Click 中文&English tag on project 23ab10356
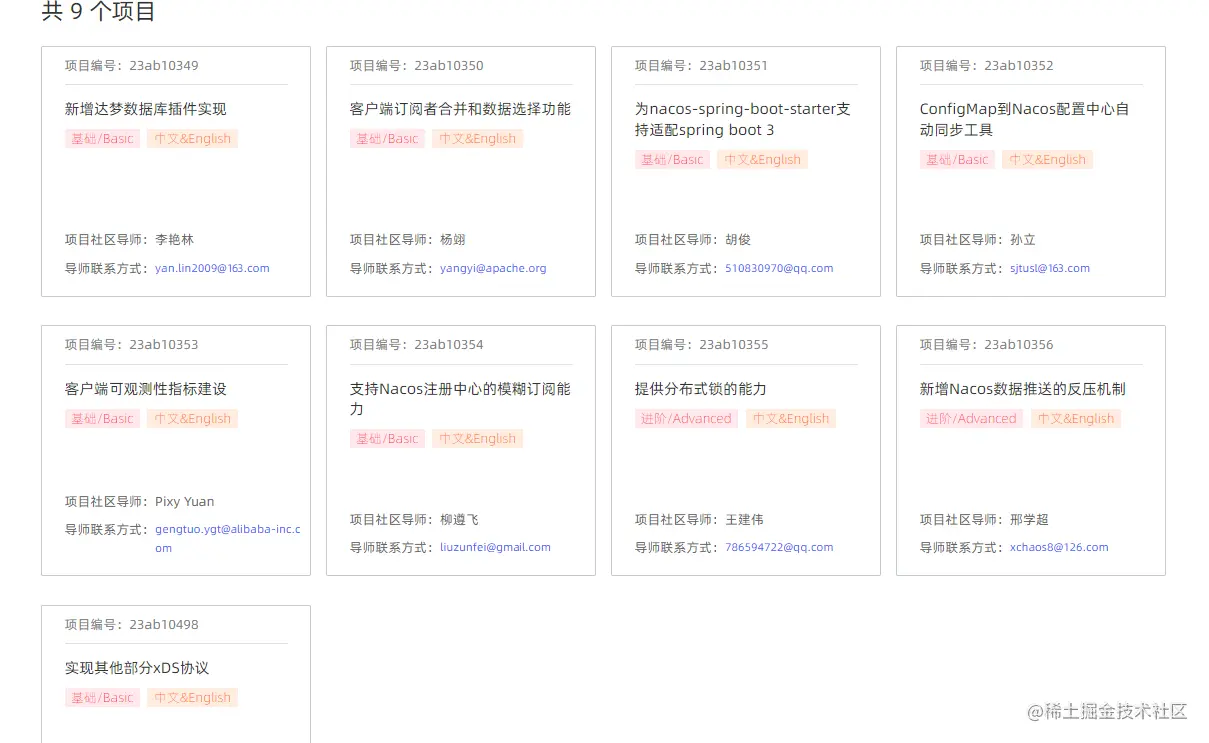Screen dimensions: 1209x743 point(1076,419)
